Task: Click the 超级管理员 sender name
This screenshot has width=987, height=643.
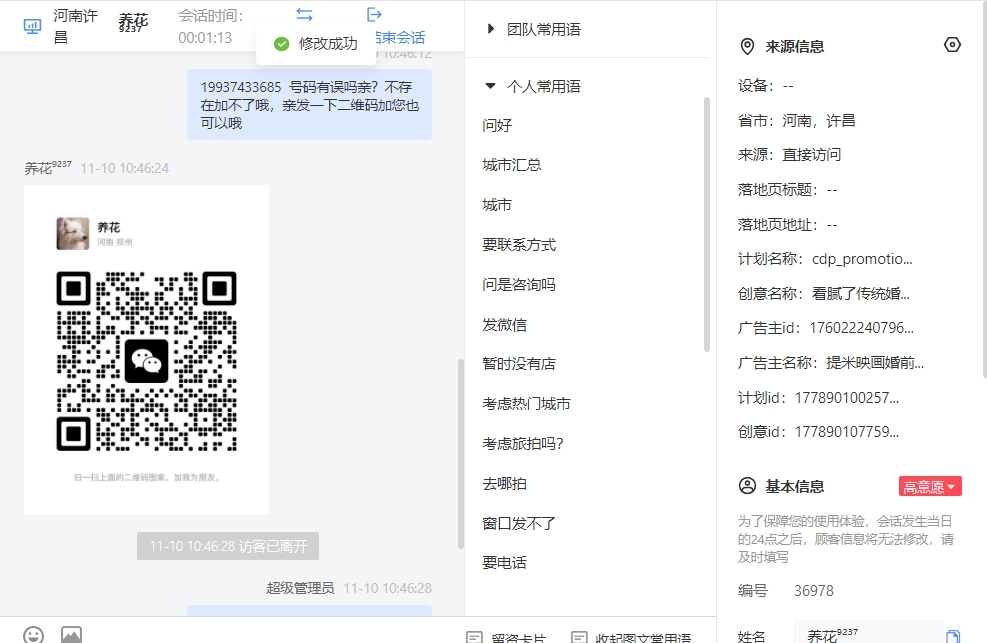Action: point(300,588)
